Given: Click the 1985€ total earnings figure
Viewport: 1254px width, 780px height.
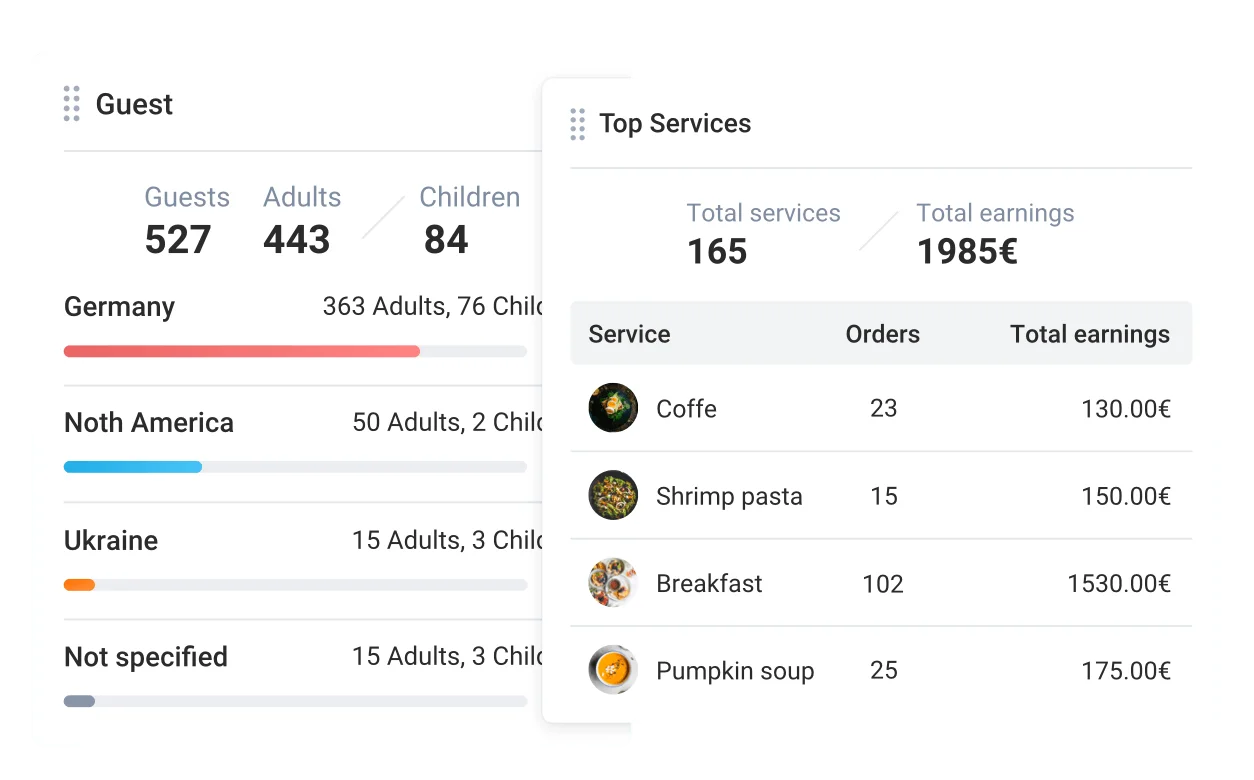Looking at the screenshot, I should tap(967, 252).
